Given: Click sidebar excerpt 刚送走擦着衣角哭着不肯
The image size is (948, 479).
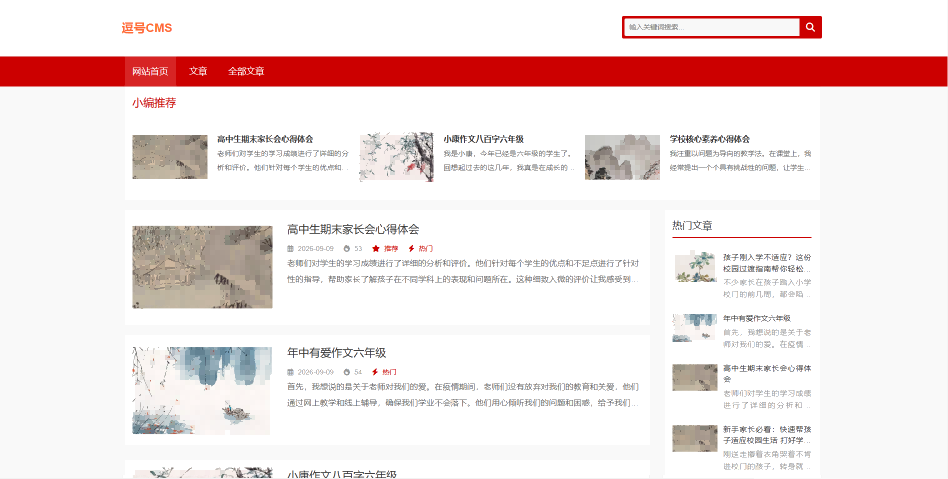Looking at the screenshot, I should [x=767, y=460].
